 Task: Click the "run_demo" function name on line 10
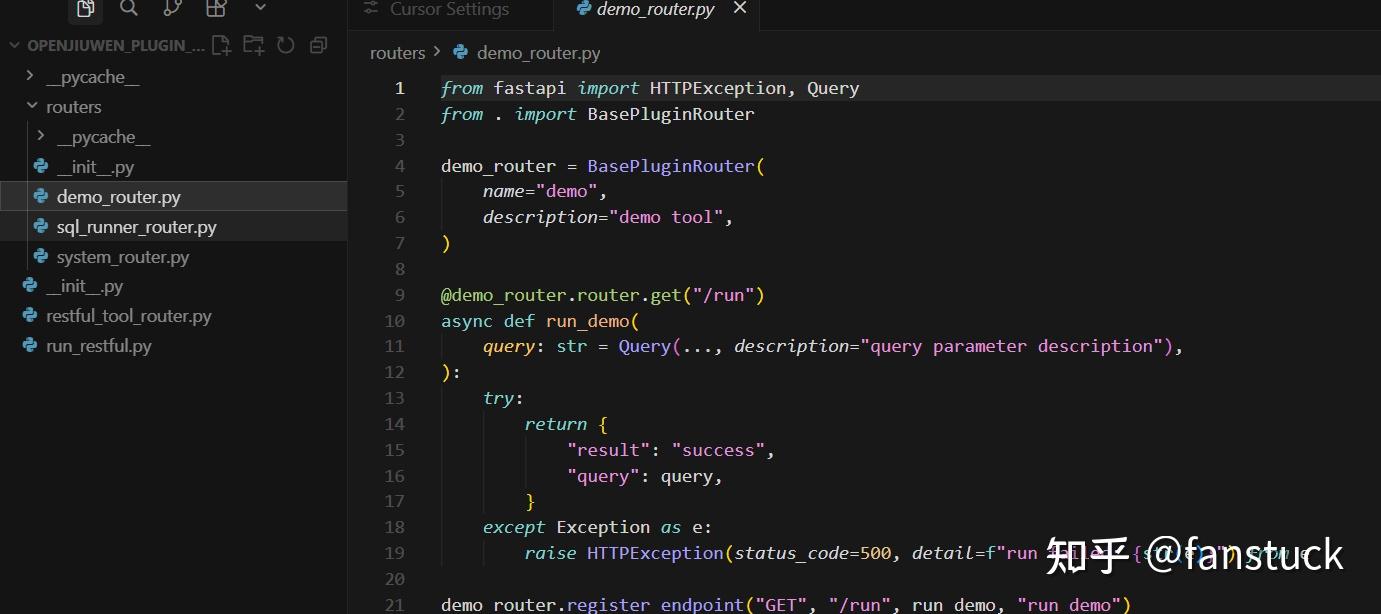(588, 321)
